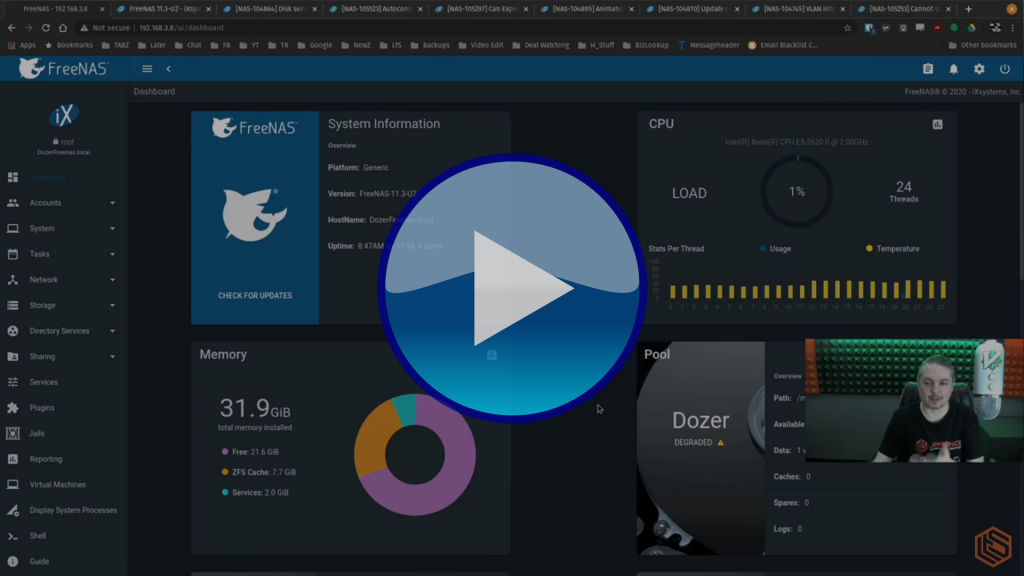Click the Display System Processes icon
The height and width of the screenshot is (576, 1024).
(x=13, y=510)
